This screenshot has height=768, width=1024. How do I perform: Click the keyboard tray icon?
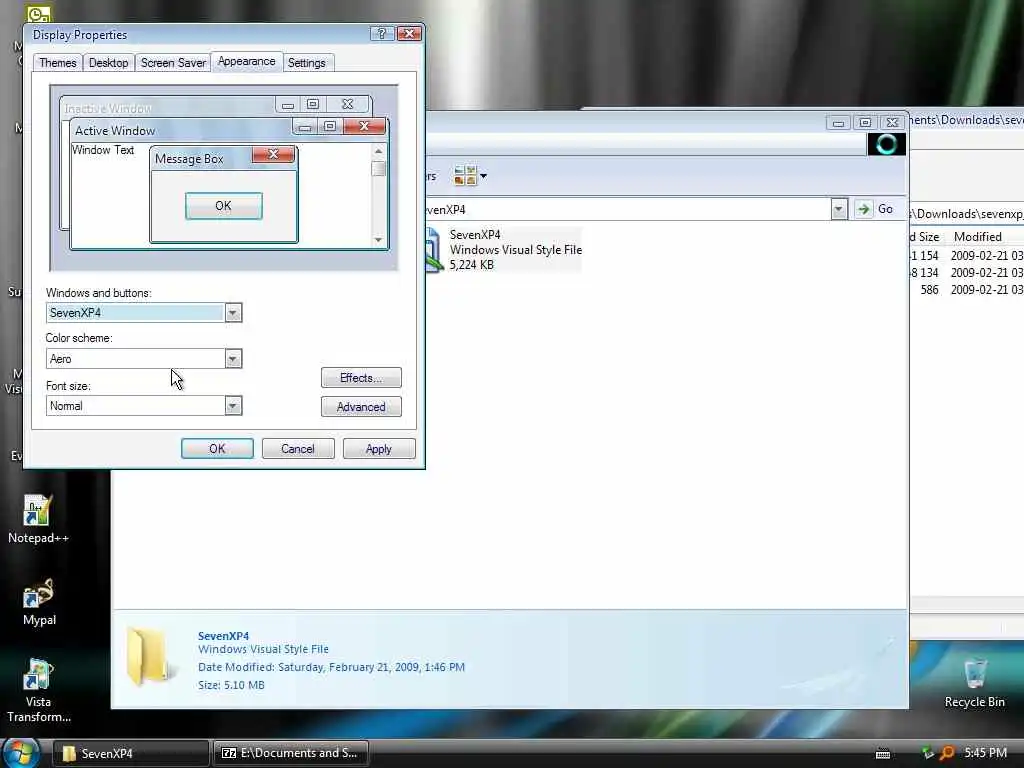click(x=883, y=754)
